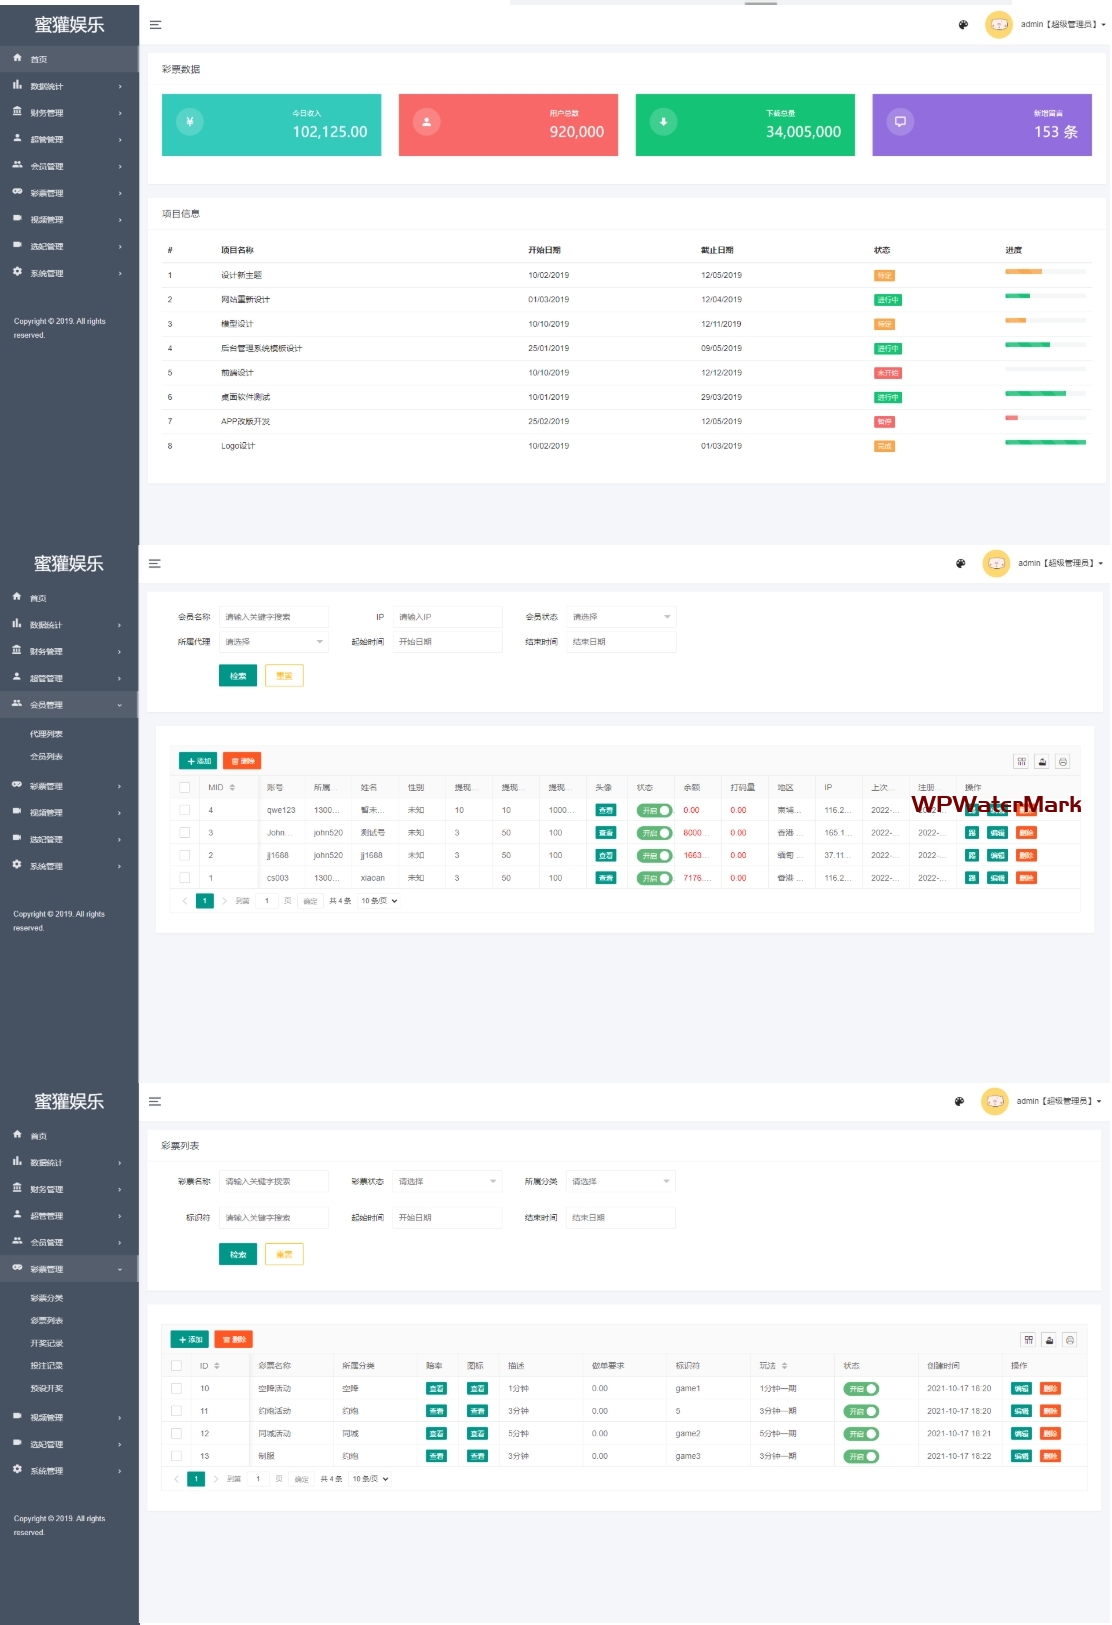Toggle the 状态 switch for lottery ID 13
The width and height of the screenshot is (1112, 1625).
pos(861,1457)
